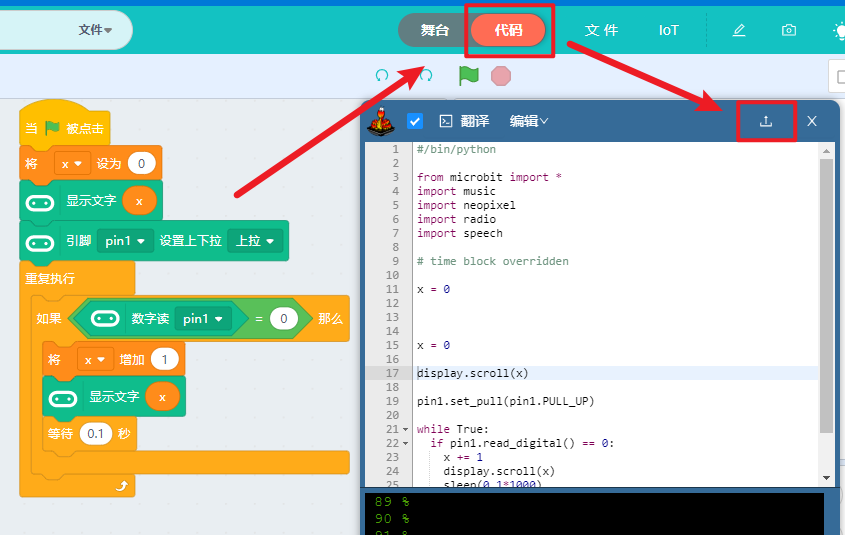
Task: Click the upload code icon
Action: pos(766,121)
